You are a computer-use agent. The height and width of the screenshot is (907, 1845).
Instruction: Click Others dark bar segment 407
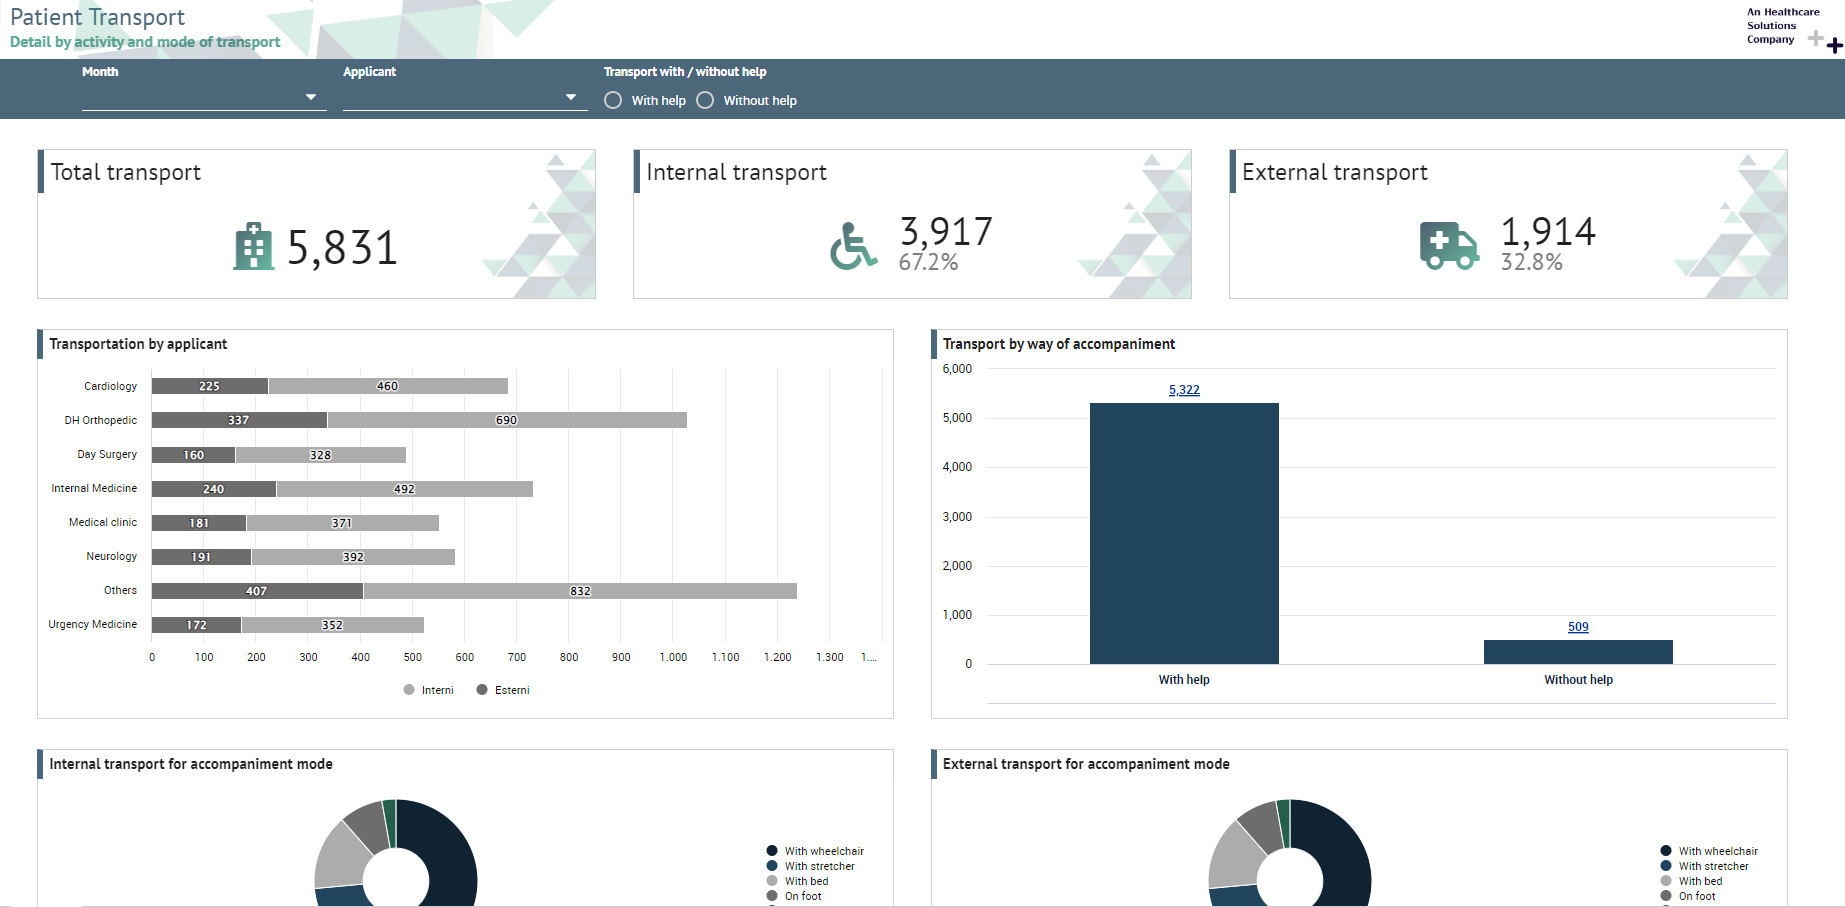click(x=257, y=591)
